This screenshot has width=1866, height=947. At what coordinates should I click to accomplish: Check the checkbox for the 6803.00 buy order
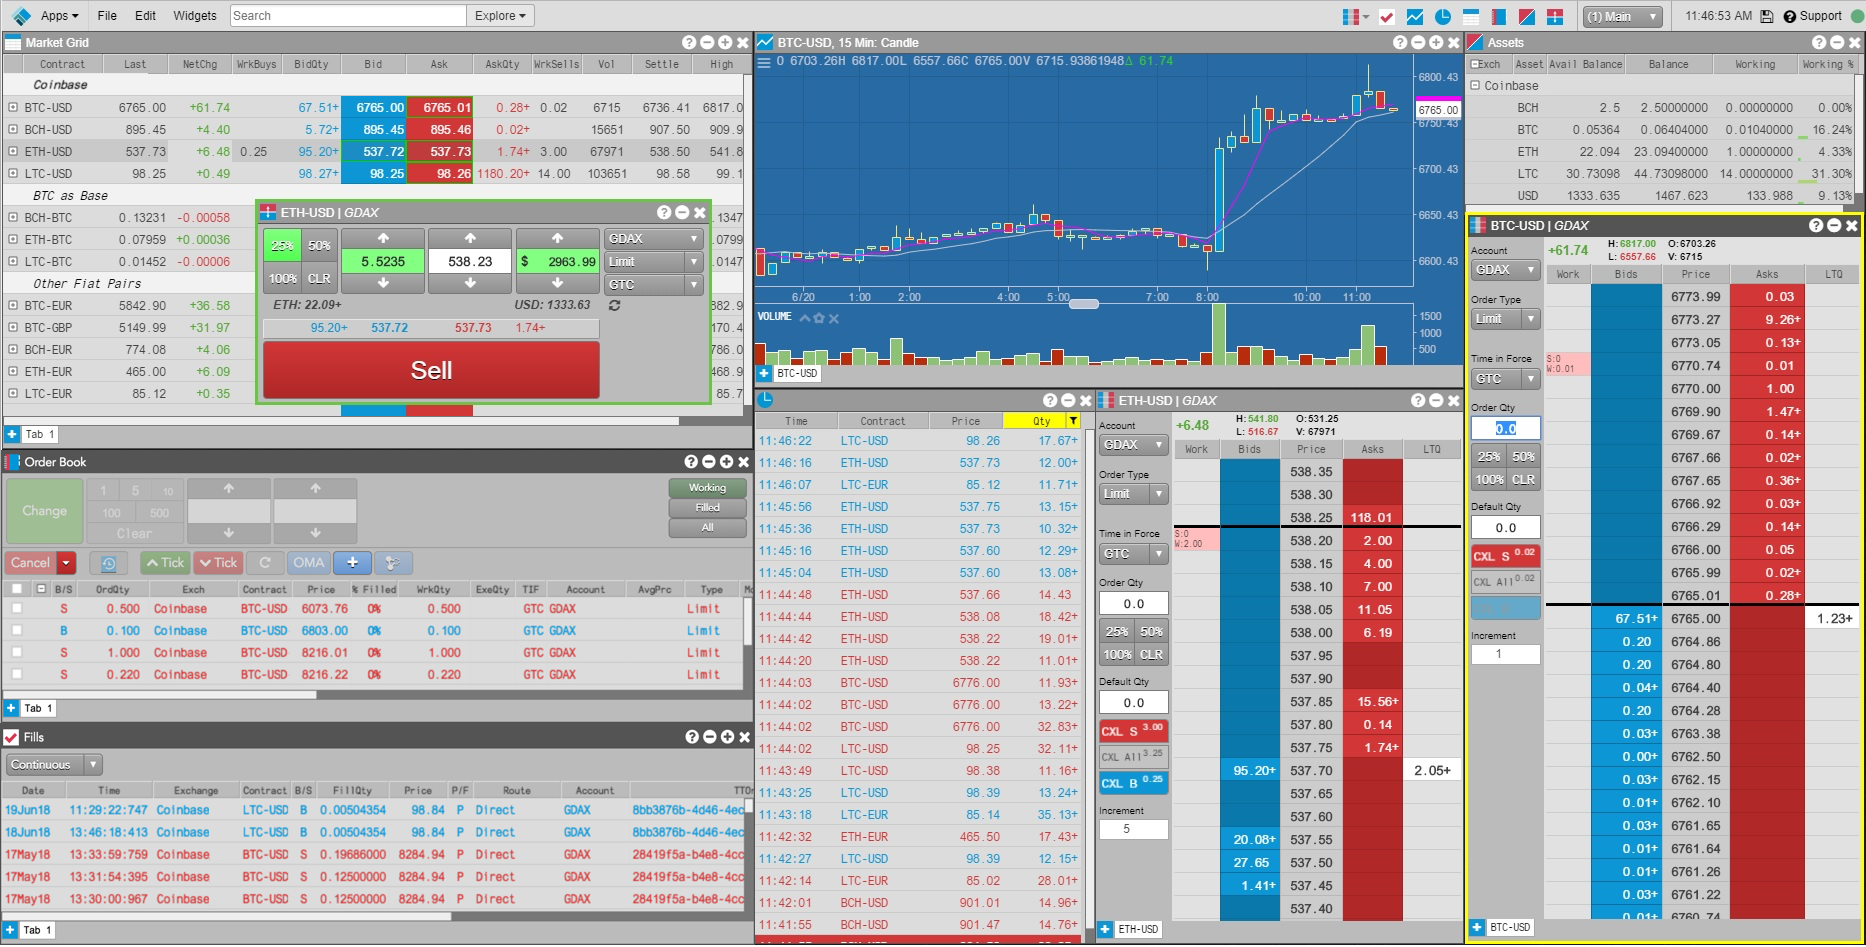point(16,631)
